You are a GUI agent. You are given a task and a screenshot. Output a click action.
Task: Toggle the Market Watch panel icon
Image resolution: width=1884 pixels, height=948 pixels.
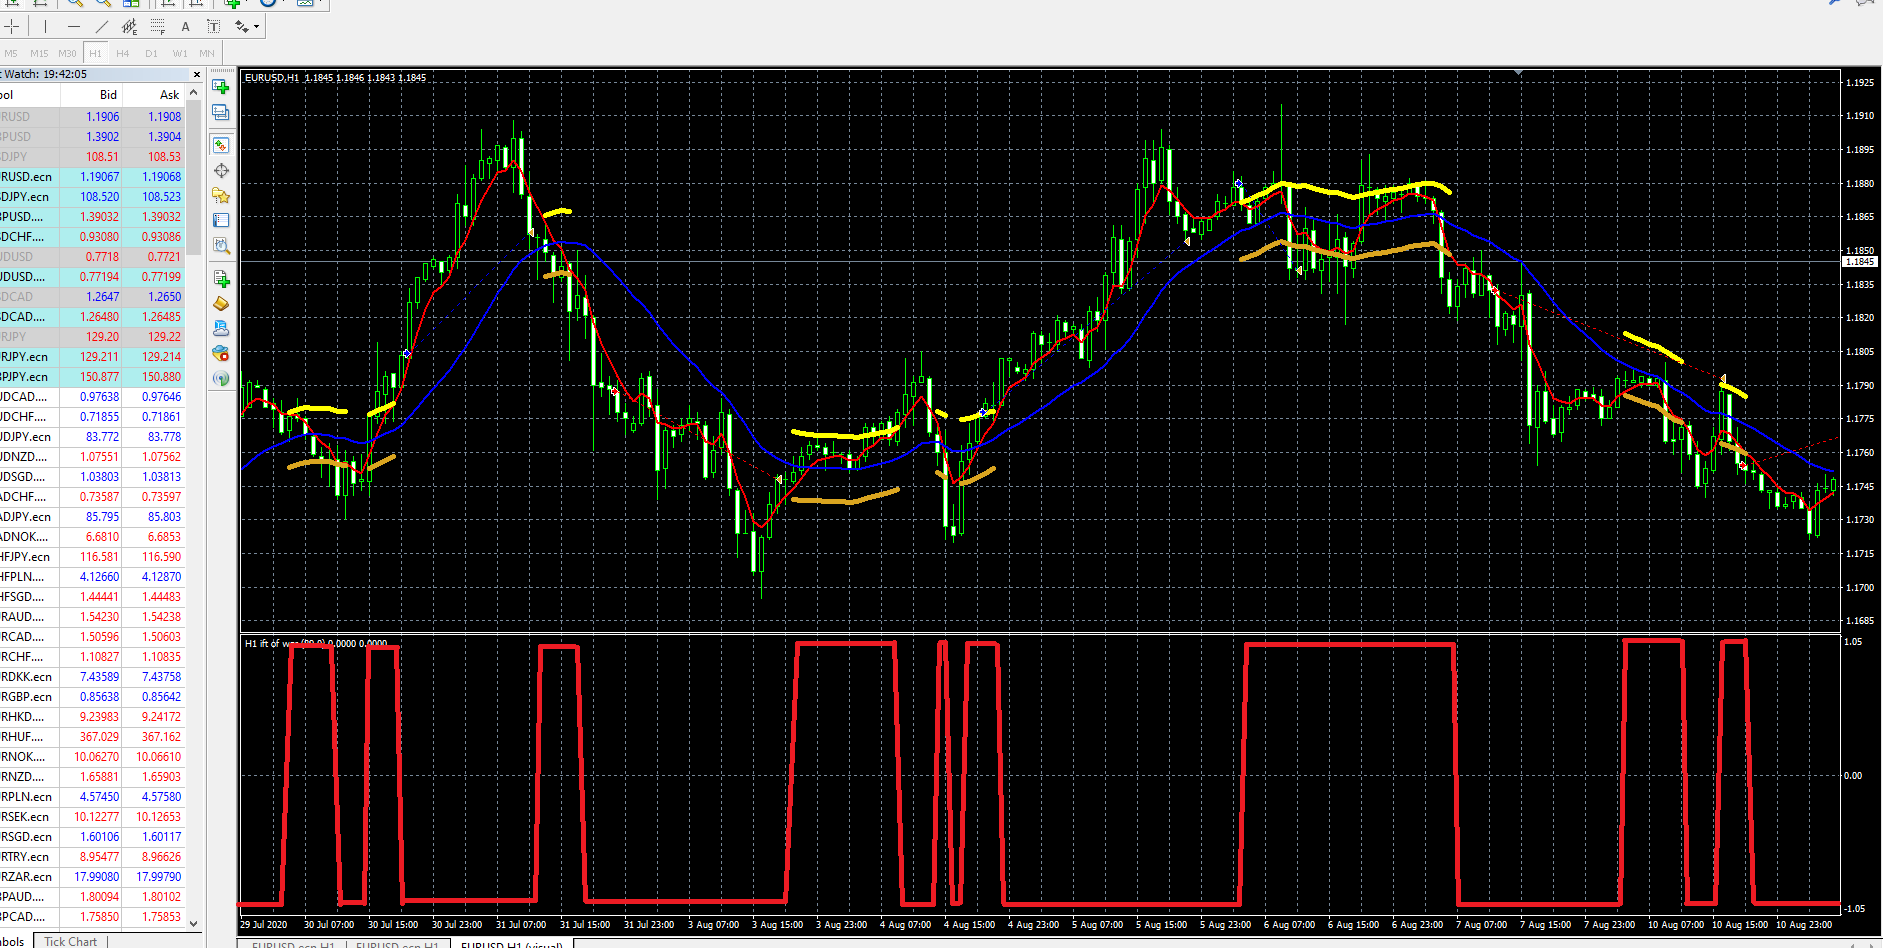pos(221,146)
